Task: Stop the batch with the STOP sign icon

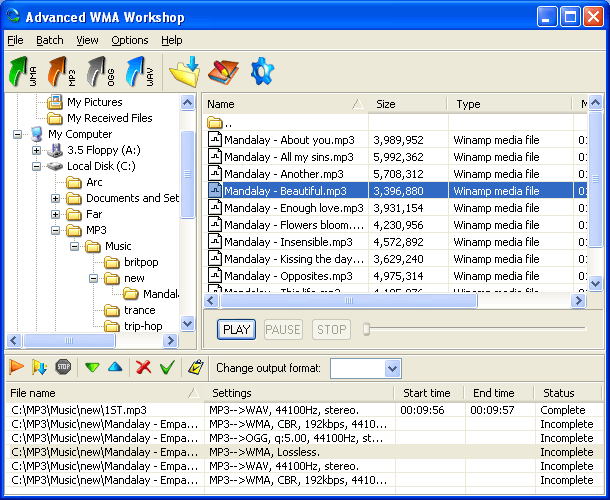Action: [x=63, y=367]
